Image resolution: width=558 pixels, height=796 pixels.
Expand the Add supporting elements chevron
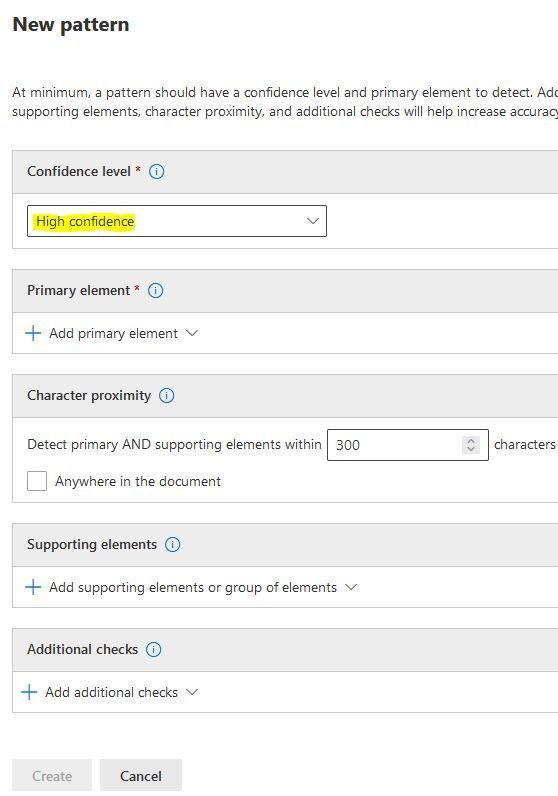pyautogui.click(x=351, y=587)
